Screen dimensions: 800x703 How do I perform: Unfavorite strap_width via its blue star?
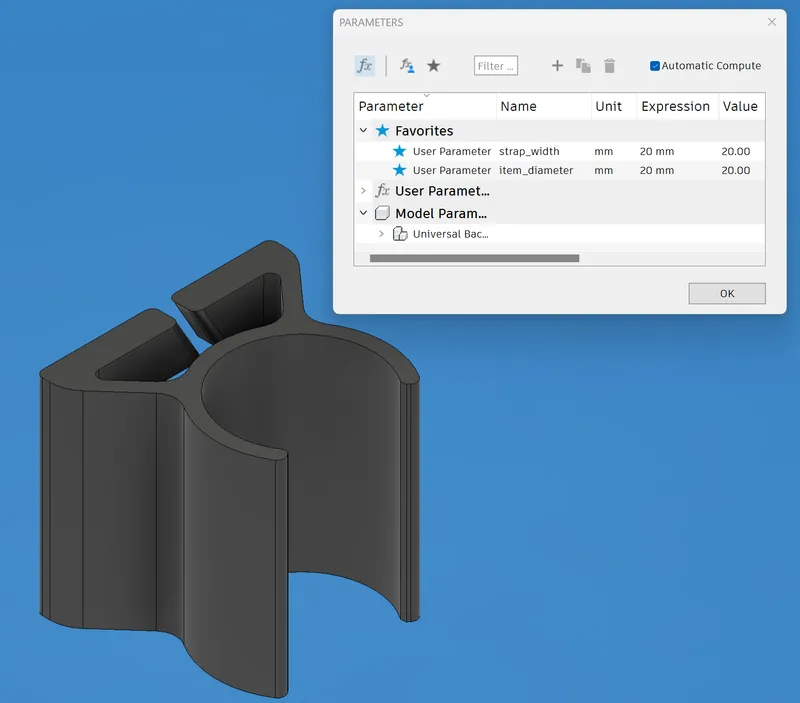click(400, 151)
